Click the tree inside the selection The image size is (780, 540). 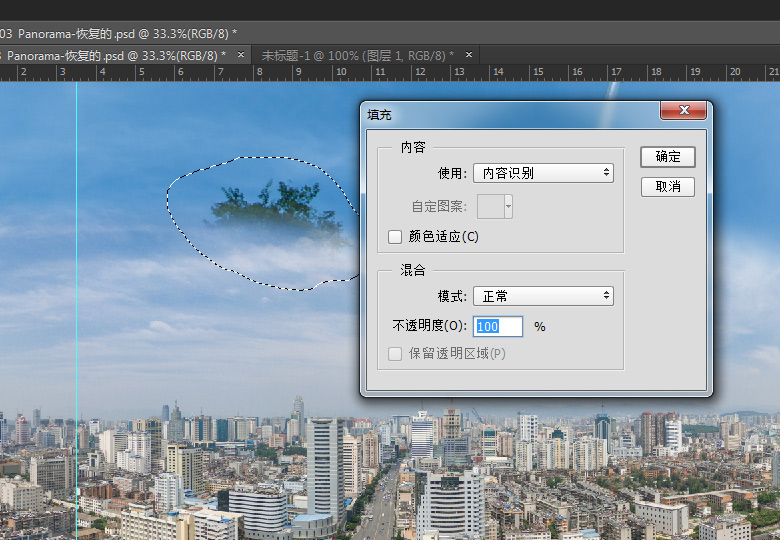277,210
